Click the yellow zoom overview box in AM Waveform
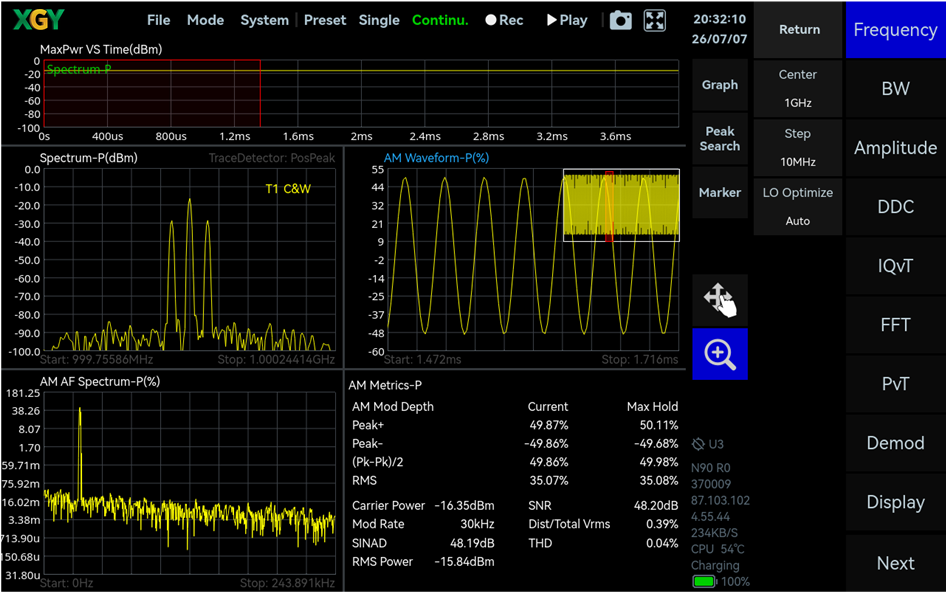The width and height of the screenshot is (947, 593). pyautogui.click(x=621, y=205)
